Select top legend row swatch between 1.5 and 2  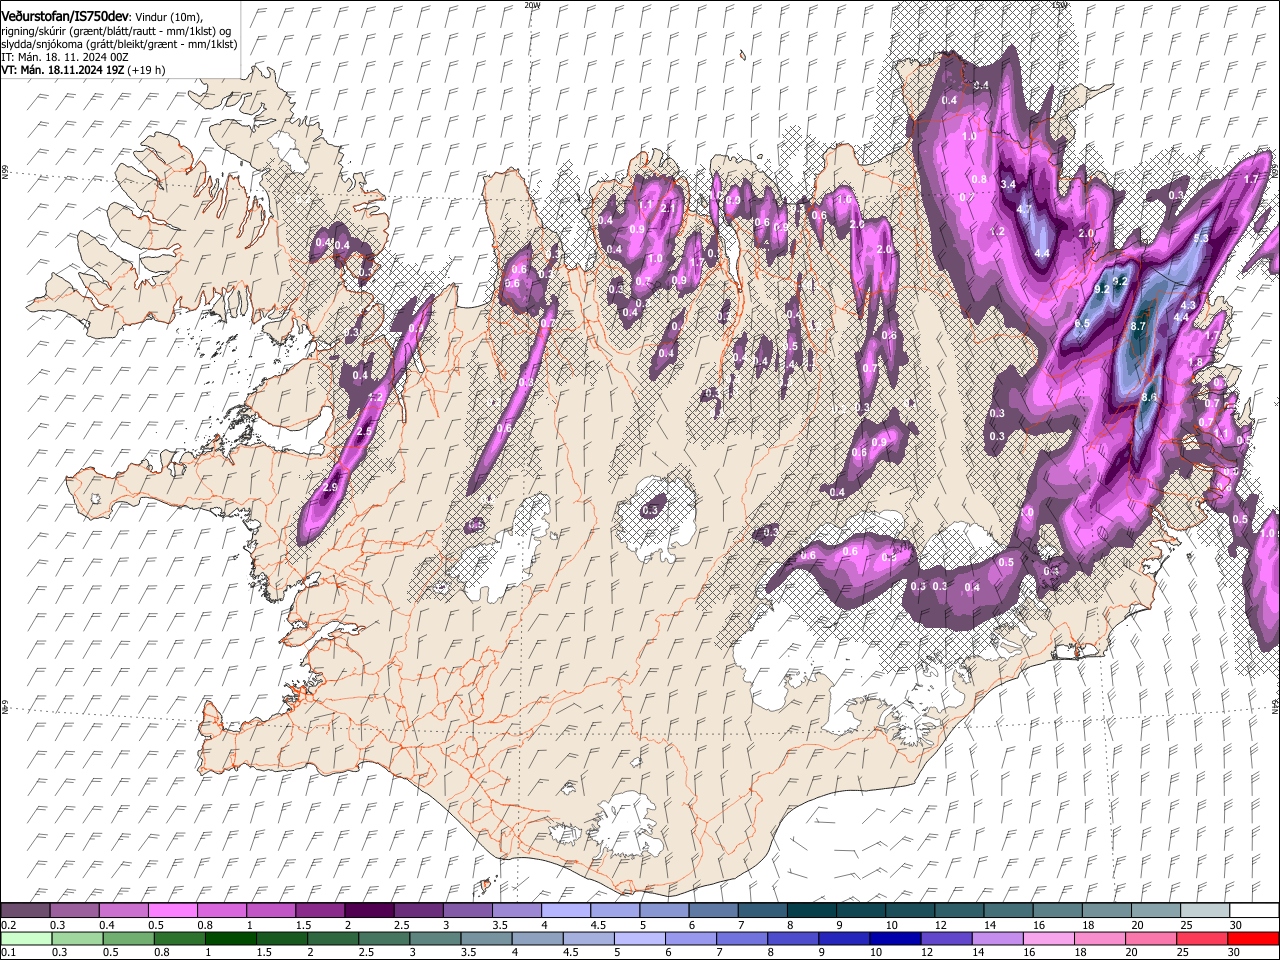point(320,910)
